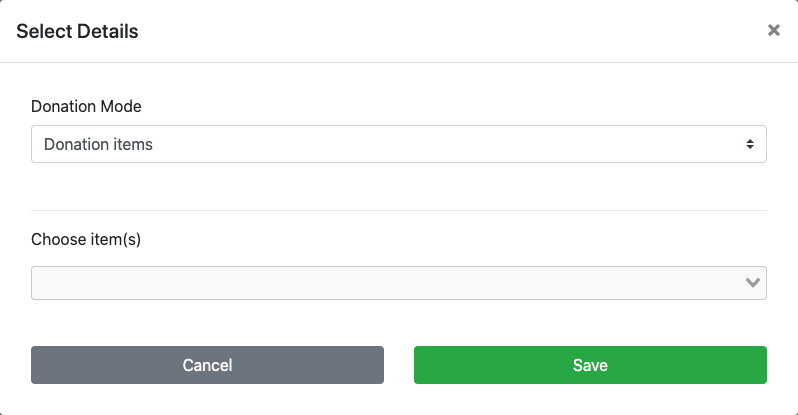The height and width of the screenshot is (415, 798).
Task: Show available items via down chevron
Action: coord(754,283)
